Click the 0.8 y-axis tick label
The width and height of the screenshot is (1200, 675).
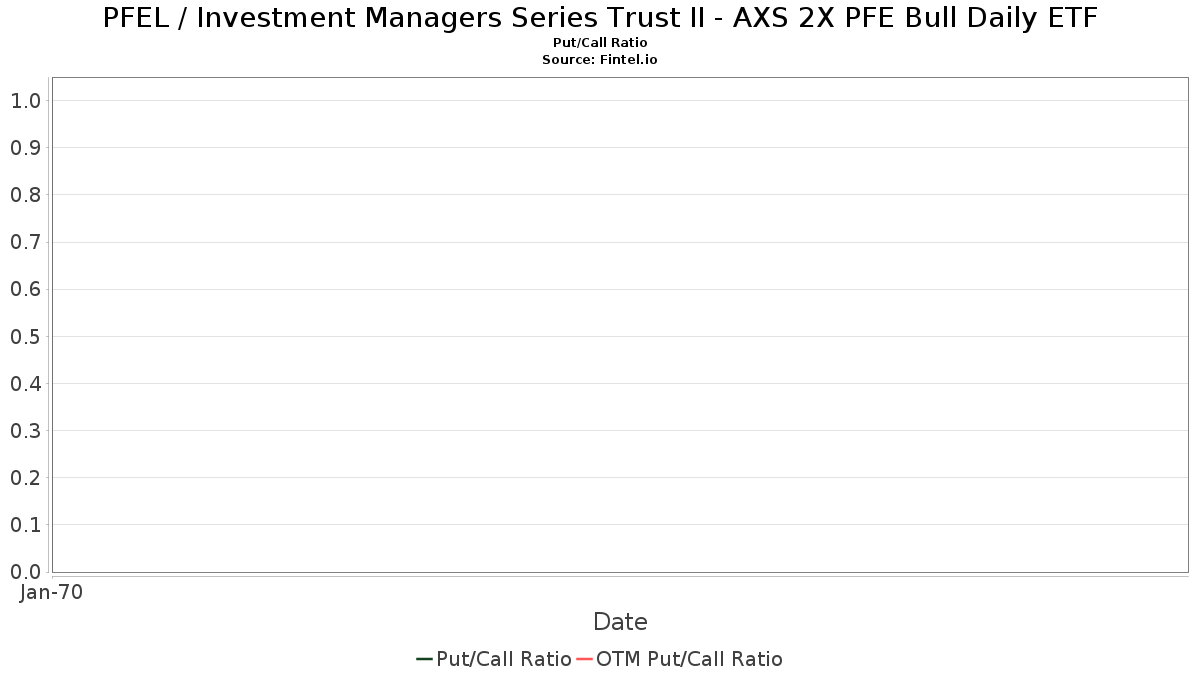point(25,195)
